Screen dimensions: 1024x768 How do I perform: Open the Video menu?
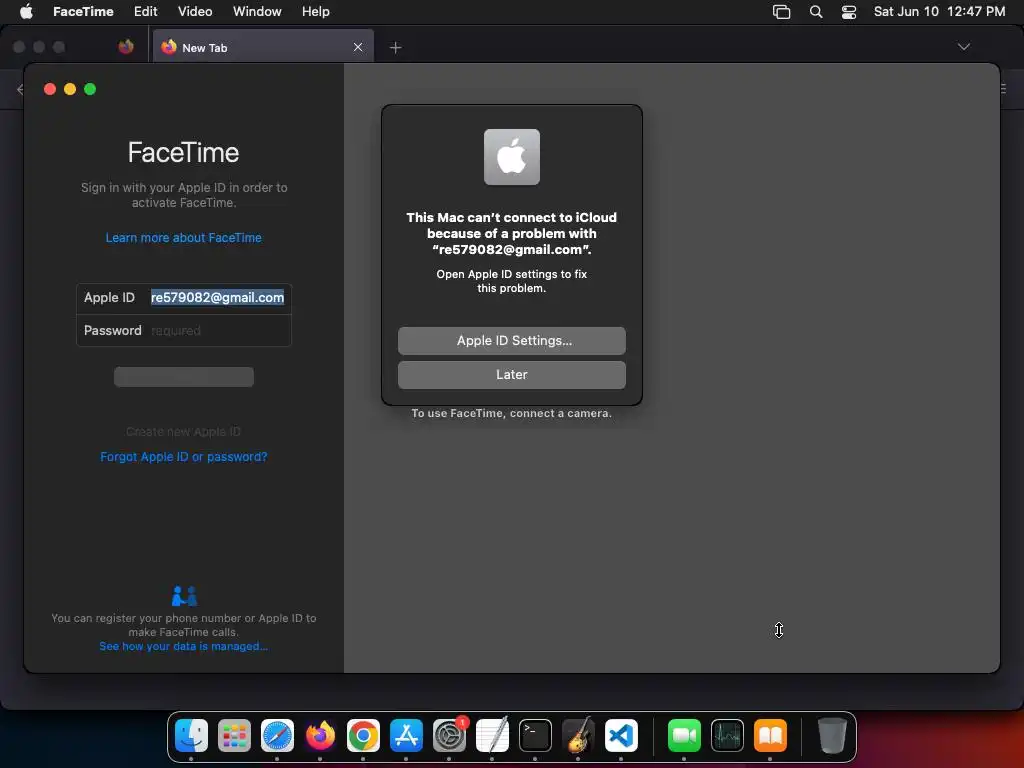[x=195, y=11]
